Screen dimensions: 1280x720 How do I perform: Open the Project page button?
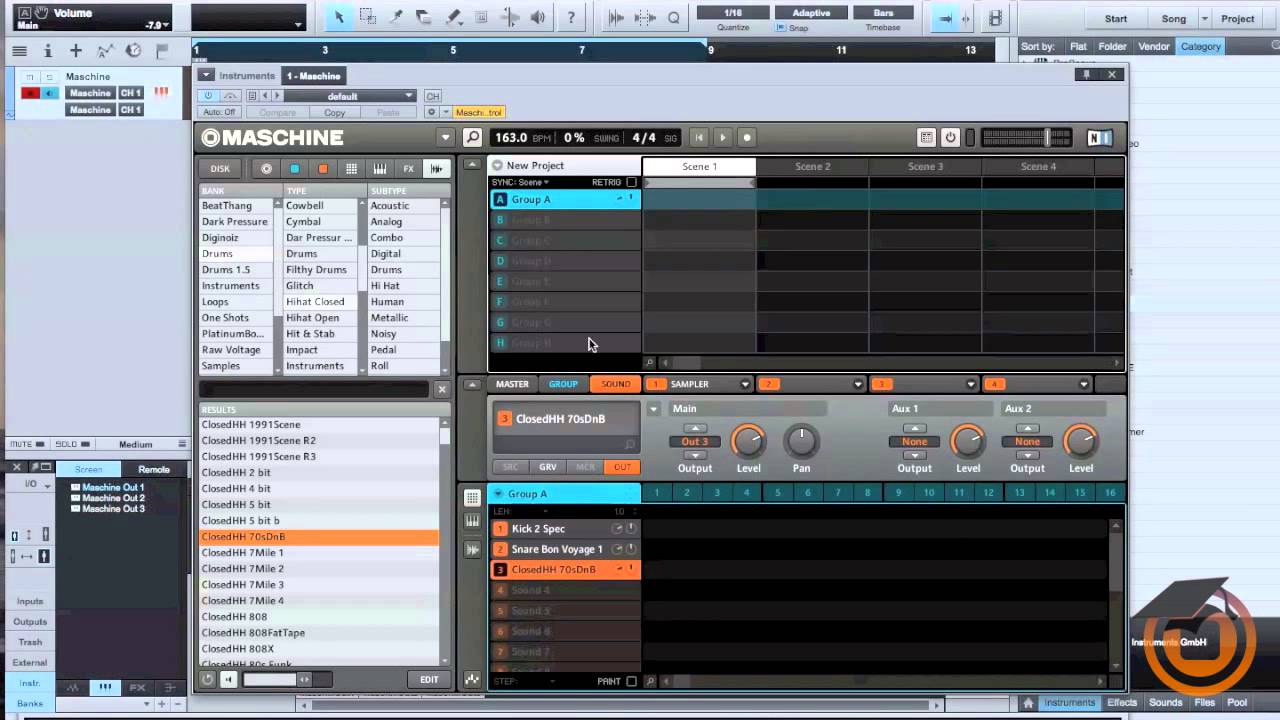(x=1237, y=18)
